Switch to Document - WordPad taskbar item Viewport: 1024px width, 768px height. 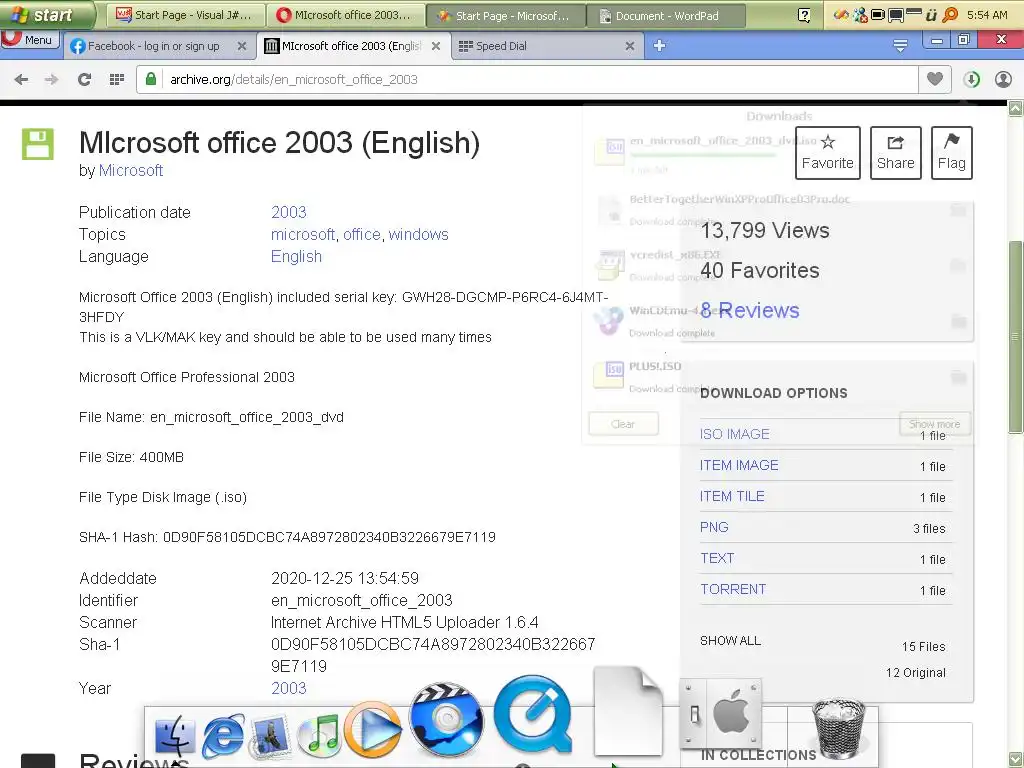(665, 16)
